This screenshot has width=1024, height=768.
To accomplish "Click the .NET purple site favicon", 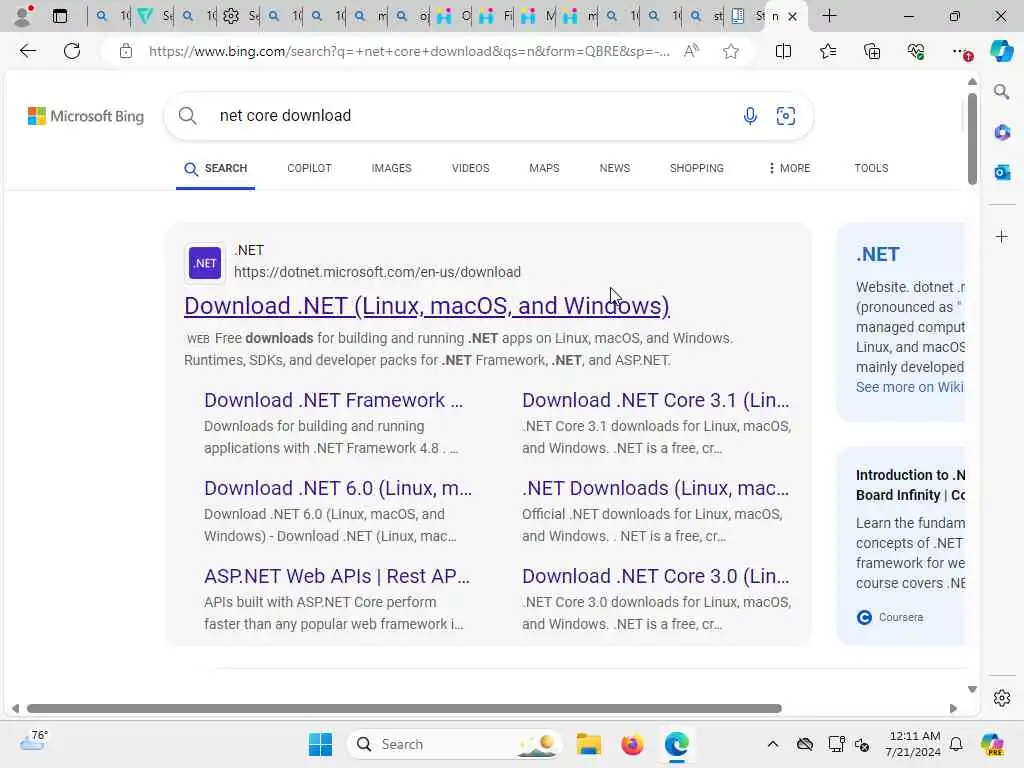I will 204,263.
